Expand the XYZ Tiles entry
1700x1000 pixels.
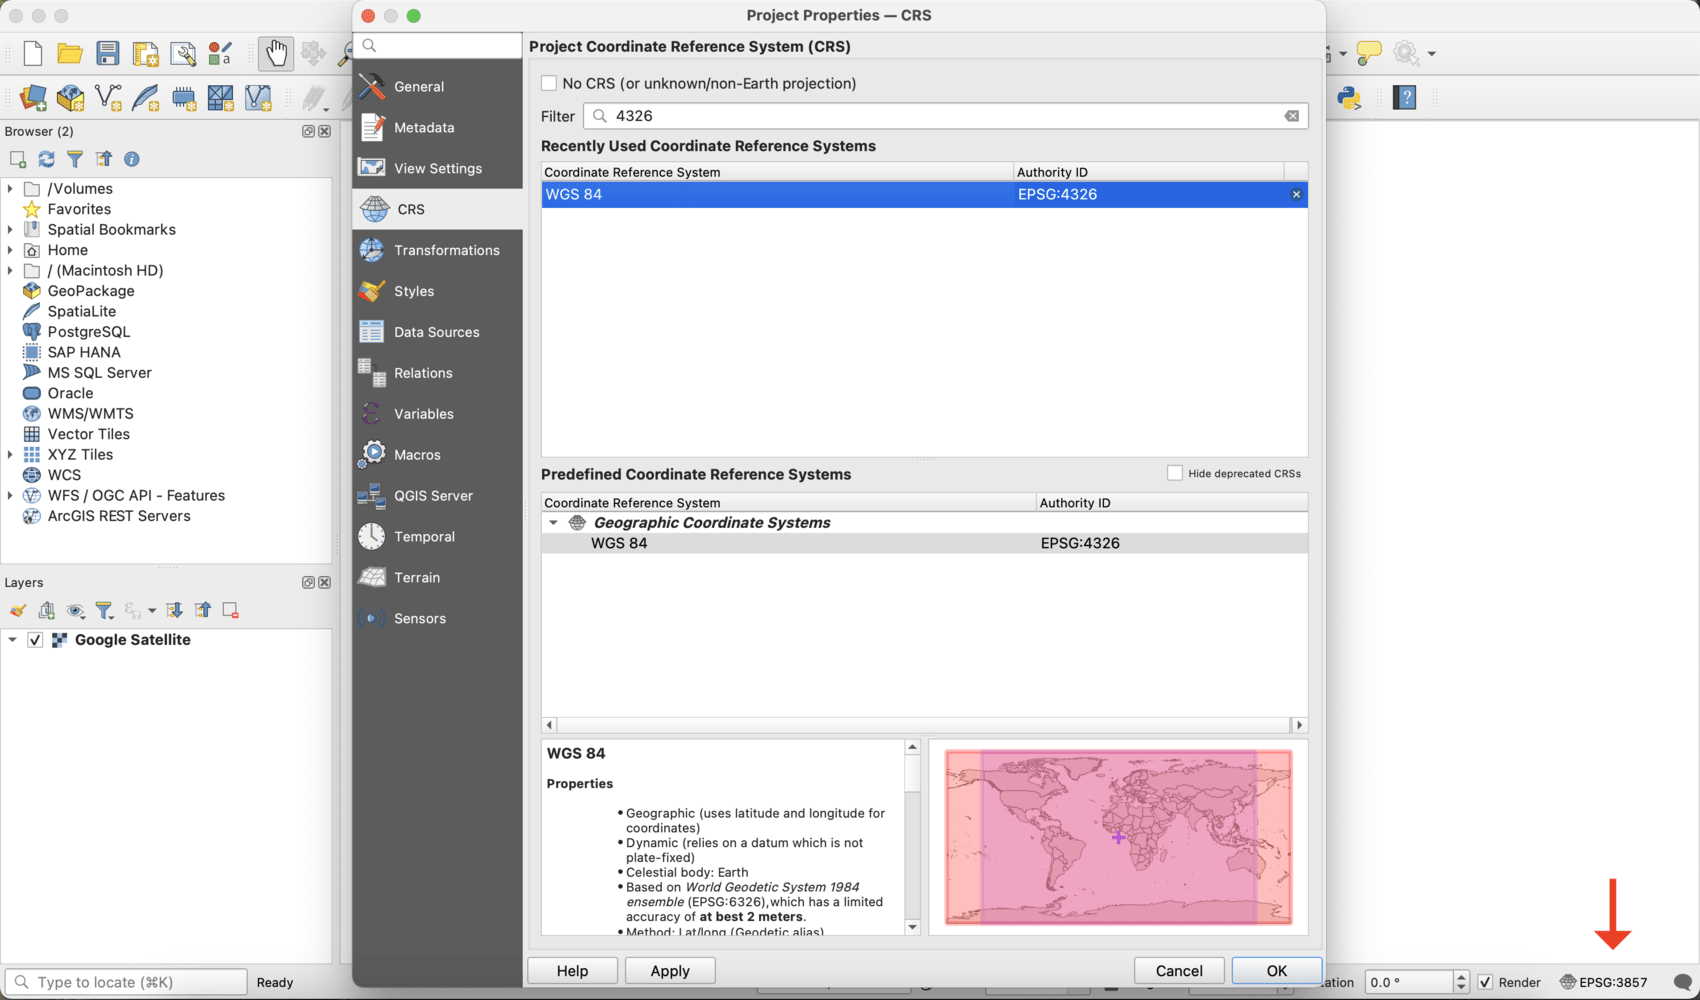[10, 454]
